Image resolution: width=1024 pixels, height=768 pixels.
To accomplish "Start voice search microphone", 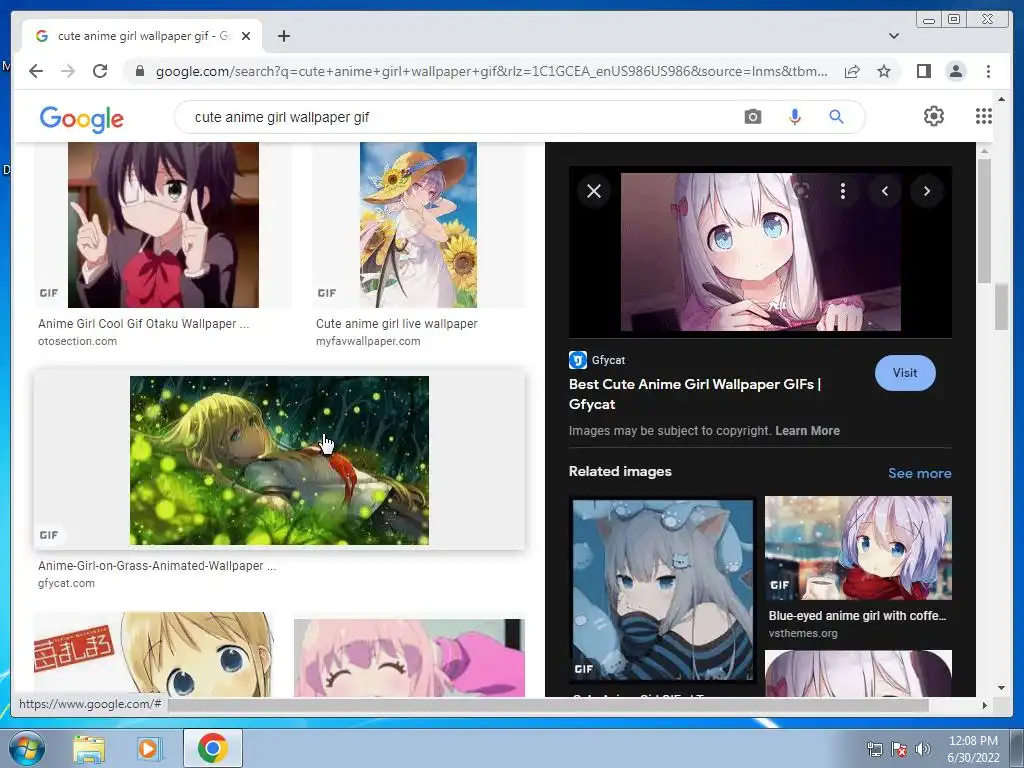I will coord(794,117).
